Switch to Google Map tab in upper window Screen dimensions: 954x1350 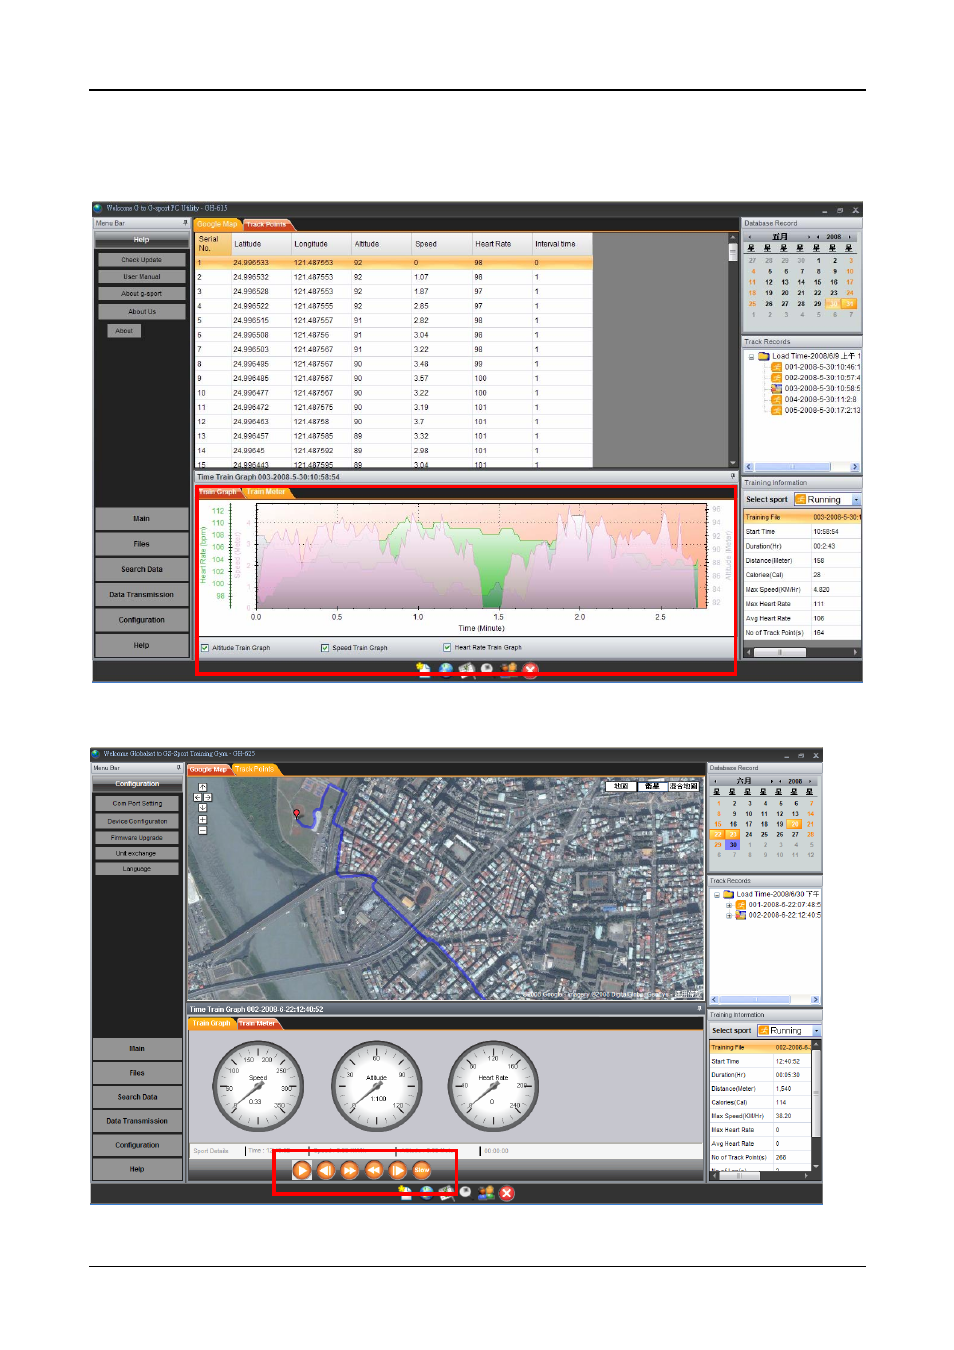217,224
